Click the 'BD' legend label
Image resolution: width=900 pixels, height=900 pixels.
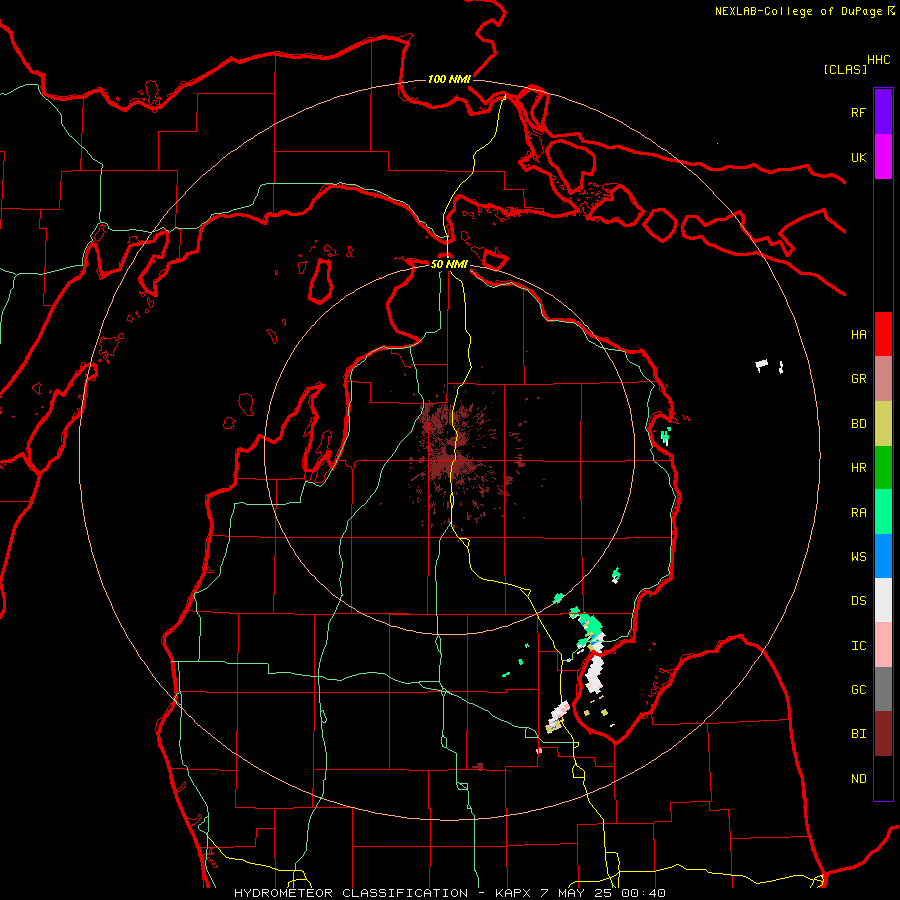858,424
